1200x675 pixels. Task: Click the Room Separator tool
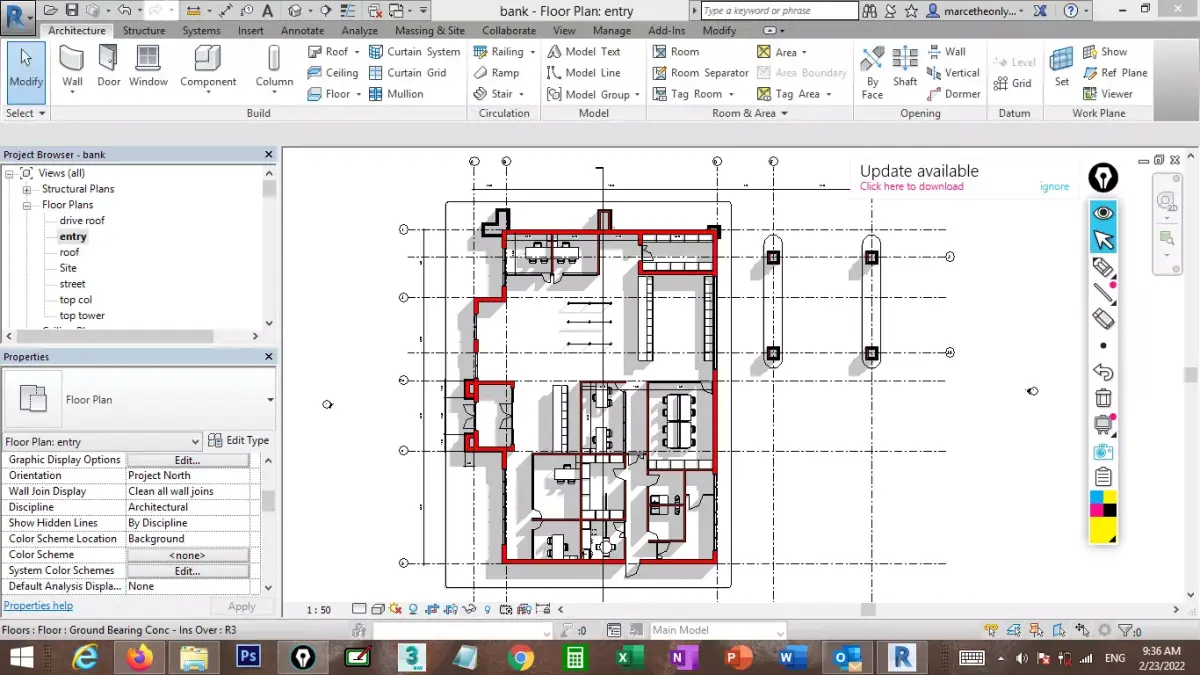pos(700,73)
